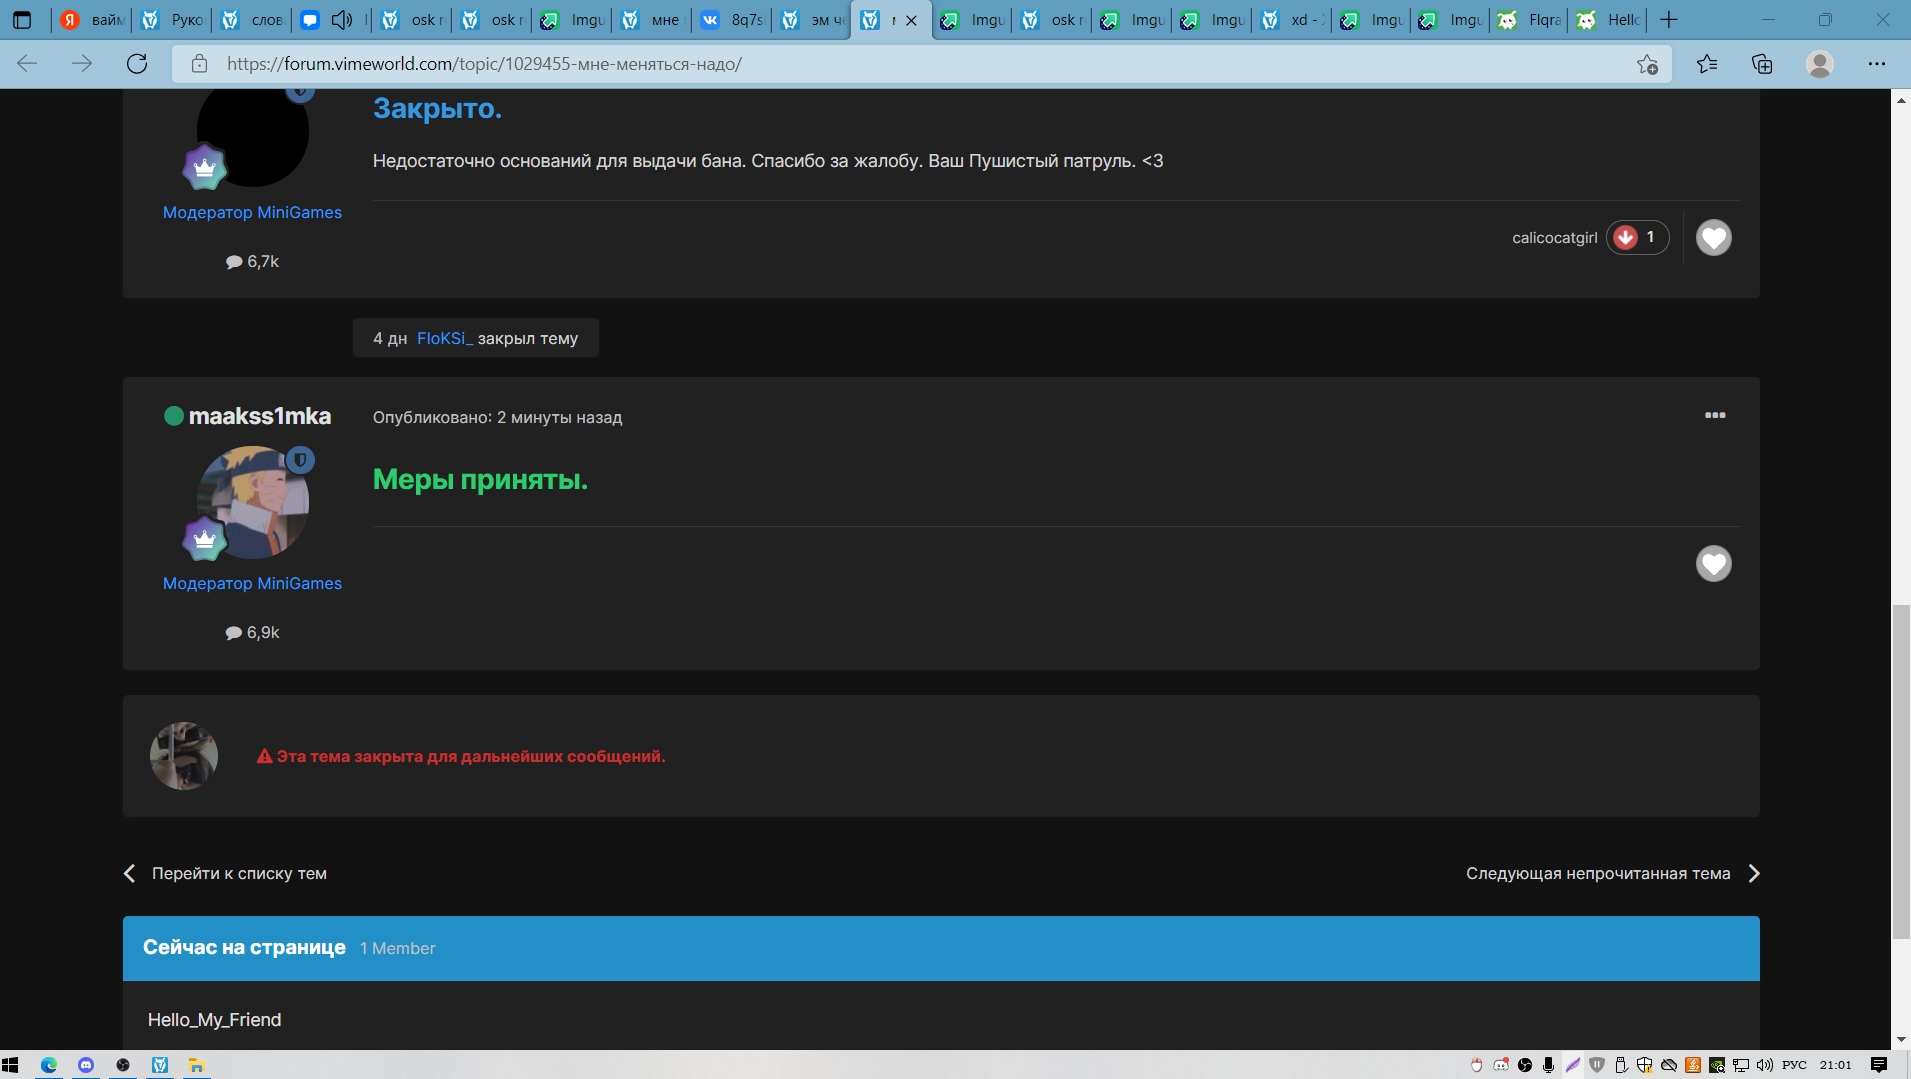
Task: Refresh the page using the browser reload button
Action: click(x=137, y=64)
